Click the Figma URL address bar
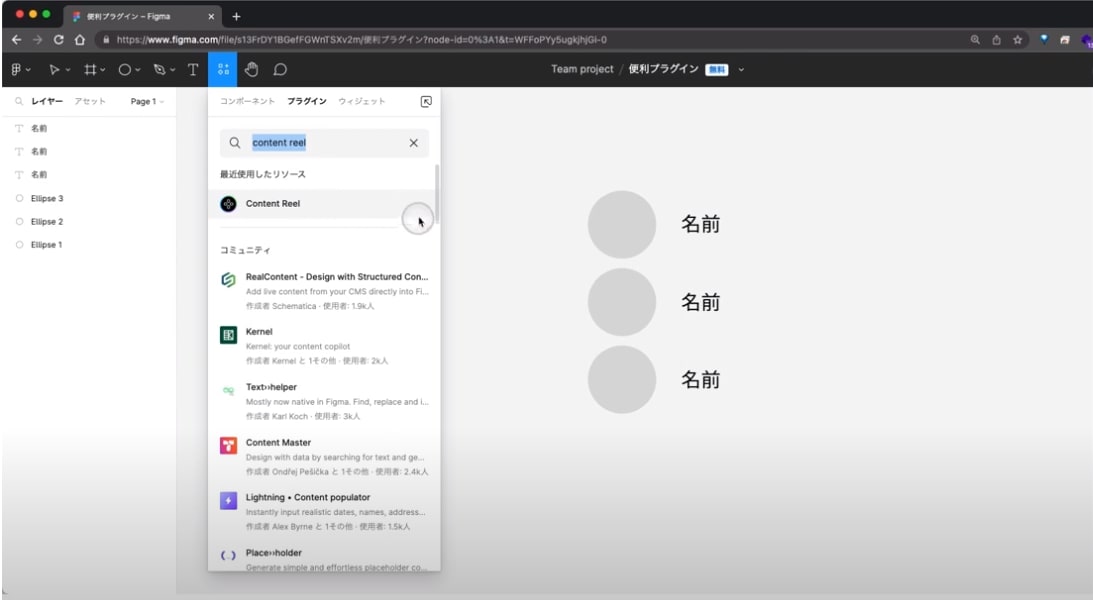Viewport: 1093px width, 600px height. [530, 40]
